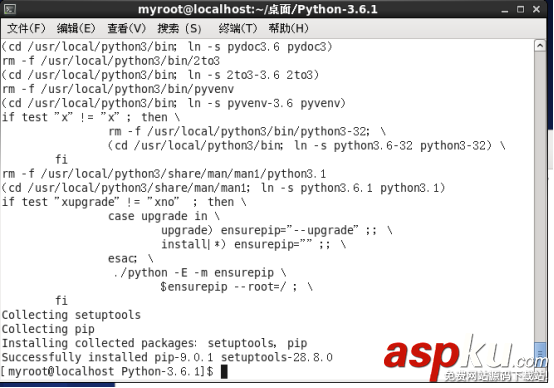Open the 终端(T) menu
Viewport: 554px width, 388px height.
click(x=238, y=28)
